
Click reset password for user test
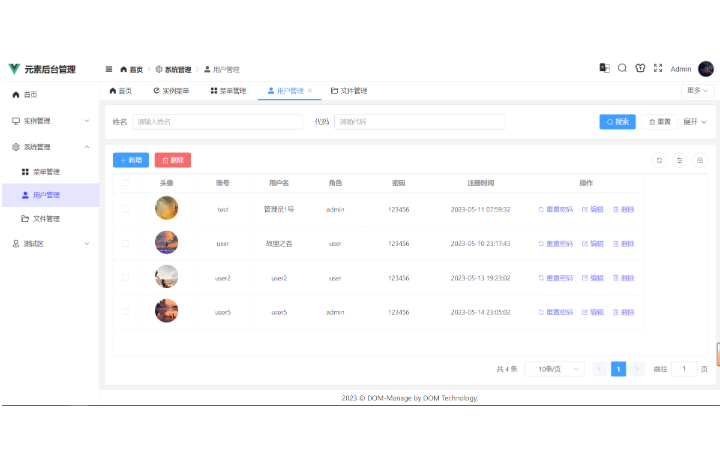556,209
